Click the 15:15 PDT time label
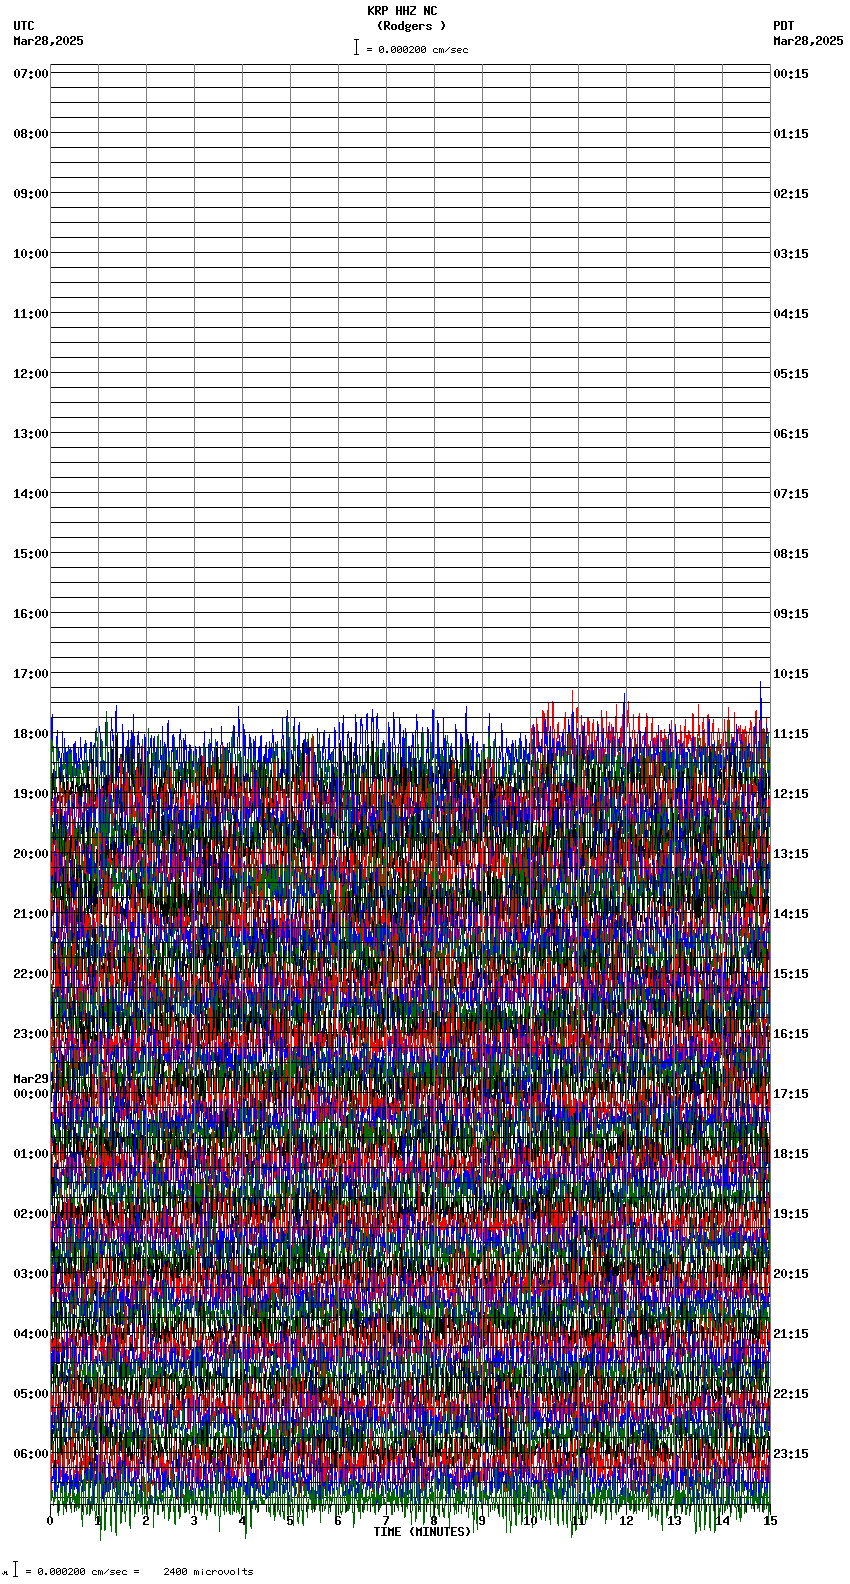Viewport: 850px width, 1584px height. [x=791, y=974]
